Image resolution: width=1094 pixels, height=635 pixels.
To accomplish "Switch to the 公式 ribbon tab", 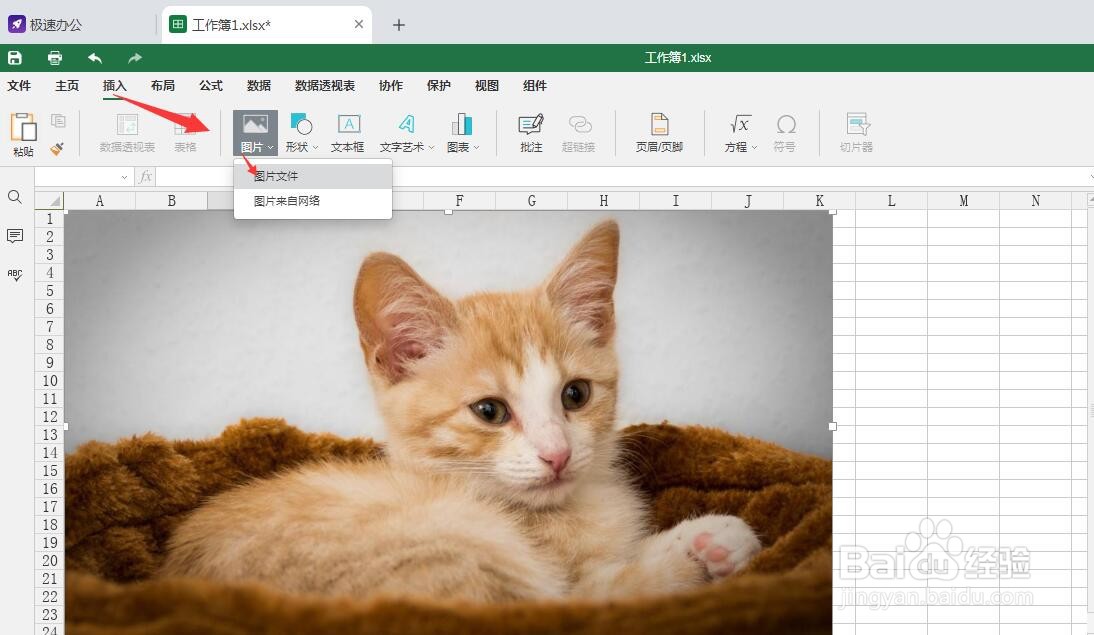I will pos(210,85).
